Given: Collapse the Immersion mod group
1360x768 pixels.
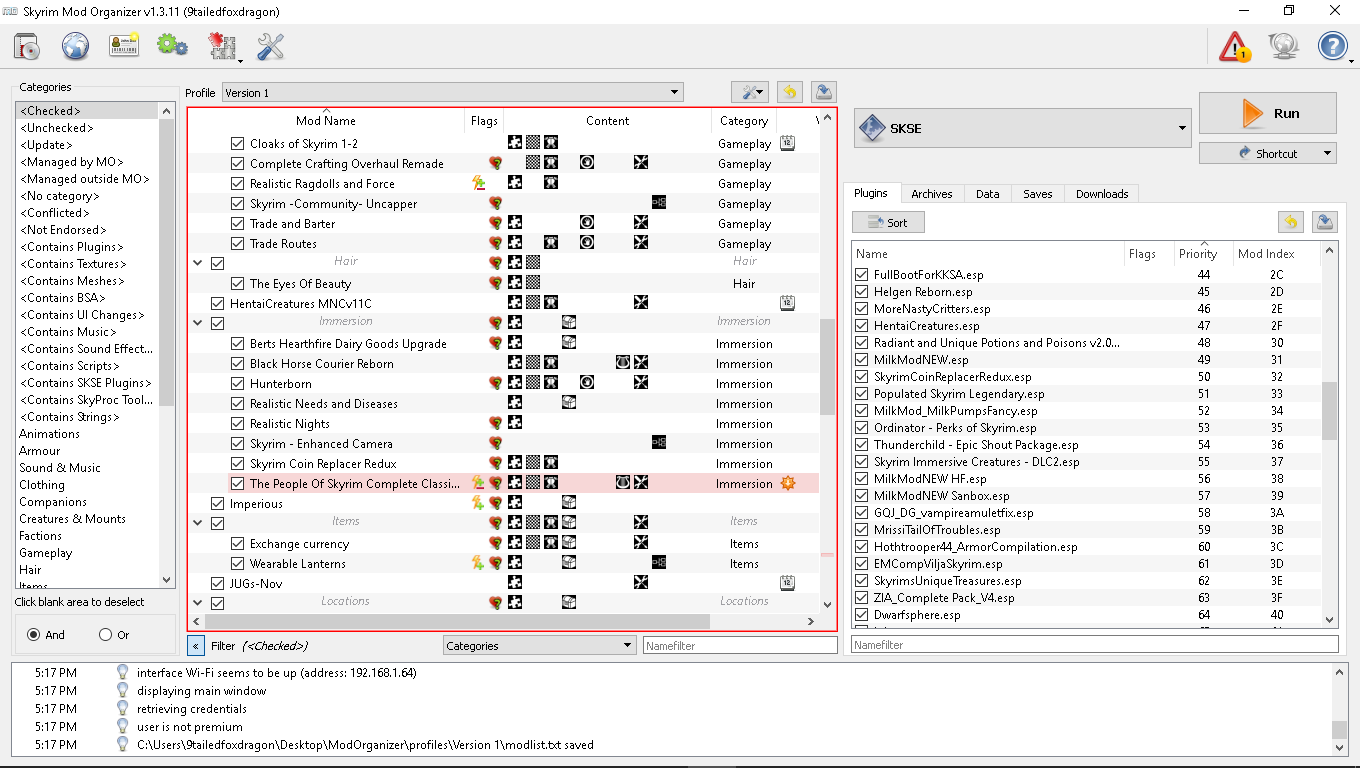Looking at the screenshot, I should pos(197,323).
